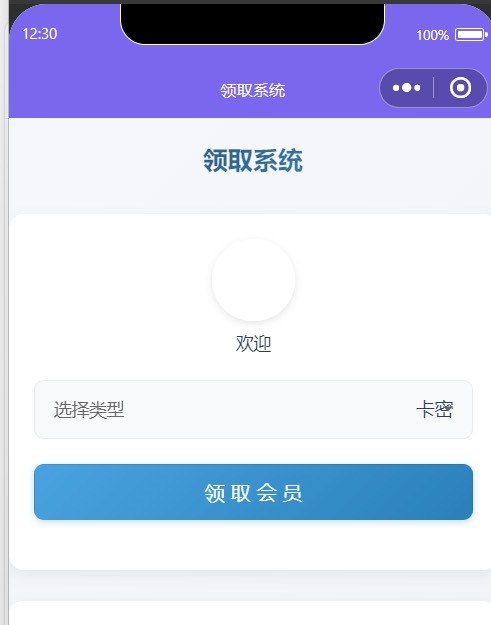The height and width of the screenshot is (625, 491).
Task: Tap the circular close-target capsule icon
Action: pos(460,88)
